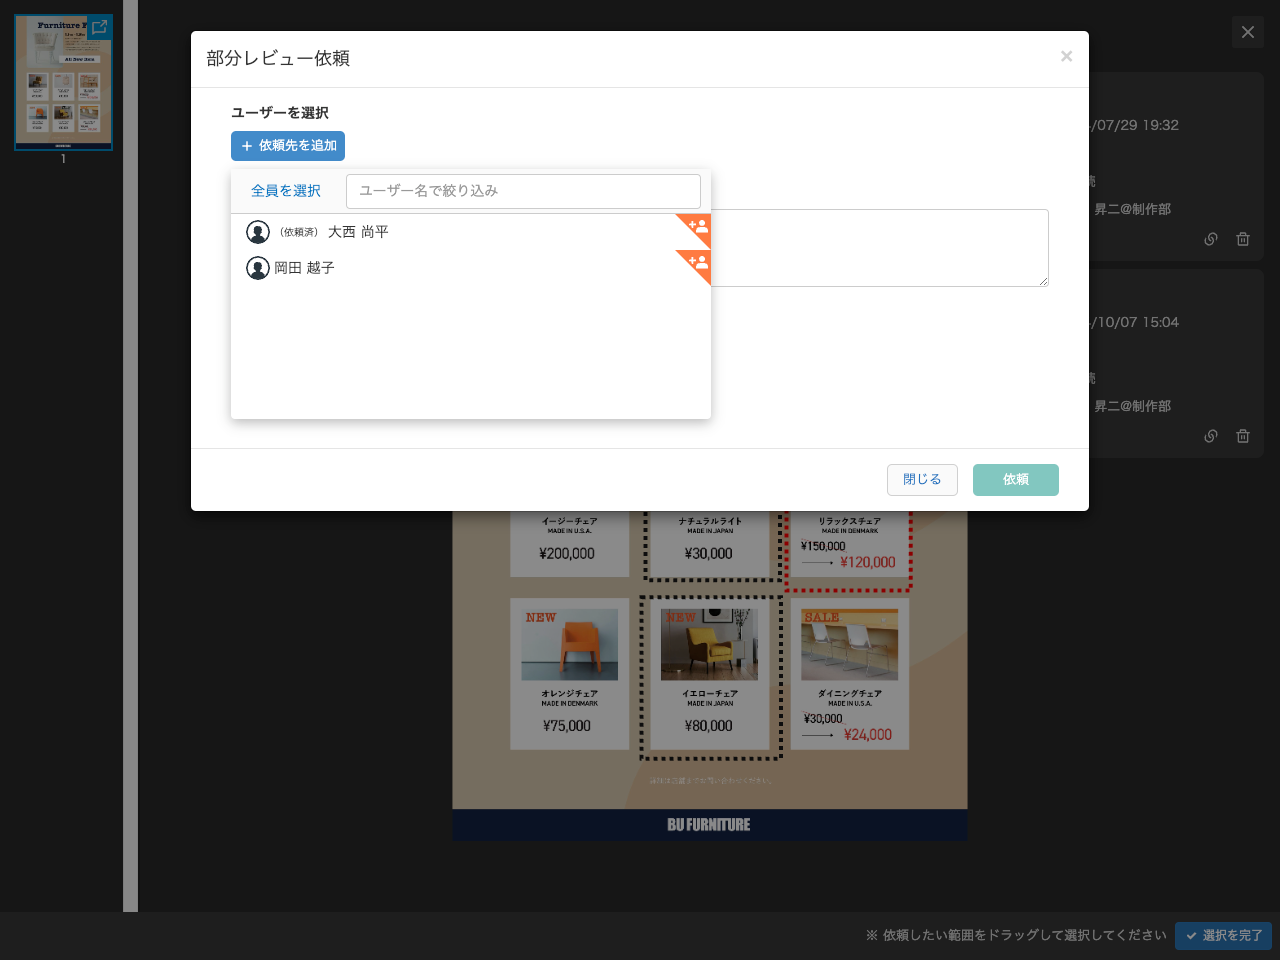Add 大西 尚平 using the orange add-user icon
The width and height of the screenshot is (1280, 960).
pyautogui.click(x=699, y=227)
